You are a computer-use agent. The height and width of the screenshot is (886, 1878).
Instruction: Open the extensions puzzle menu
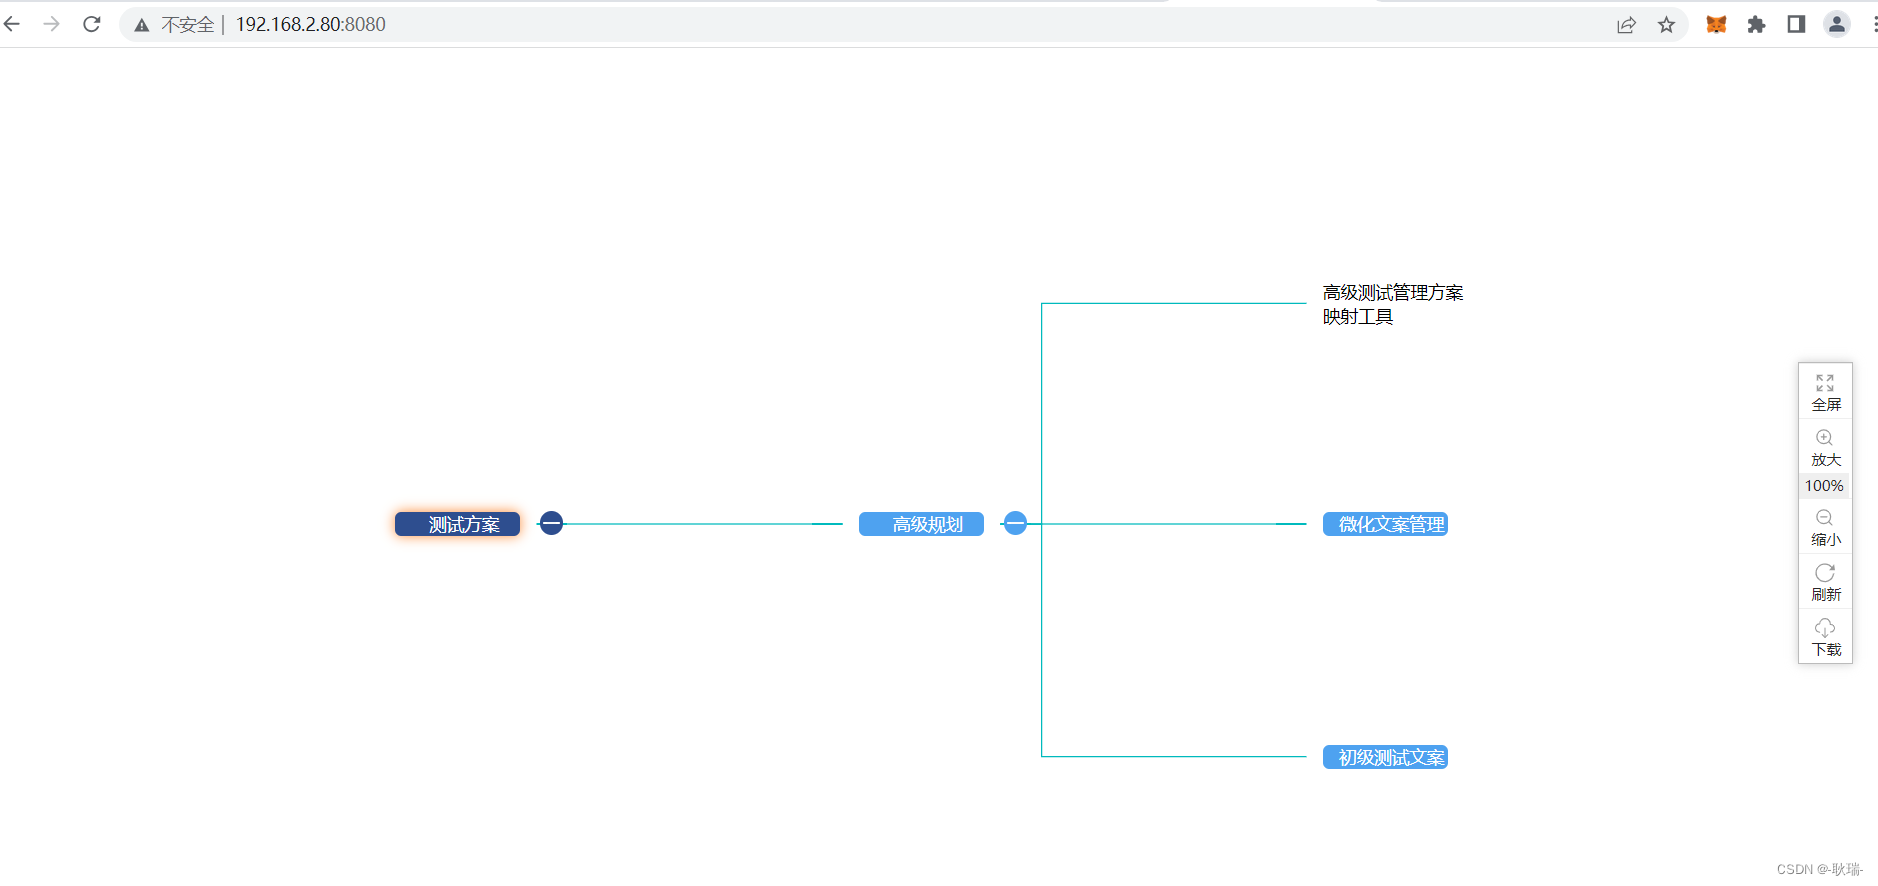click(x=1756, y=25)
